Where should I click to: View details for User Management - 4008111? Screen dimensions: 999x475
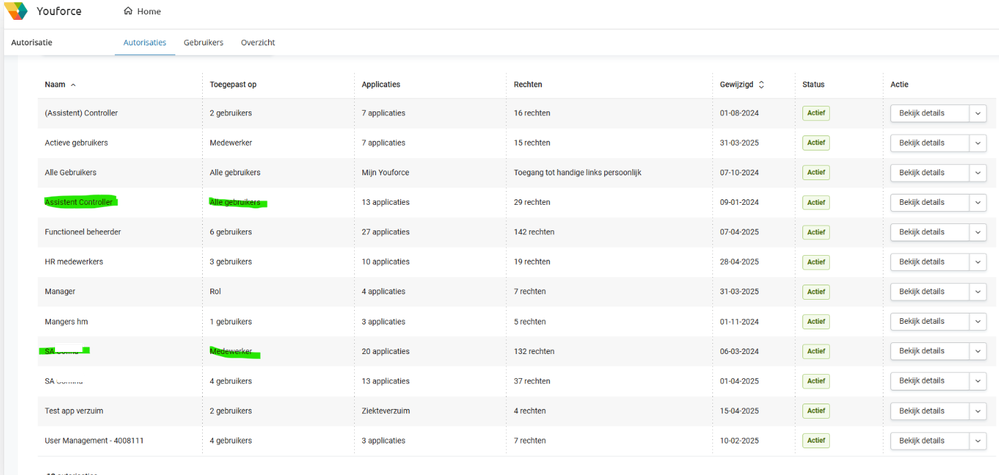click(930, 441)
